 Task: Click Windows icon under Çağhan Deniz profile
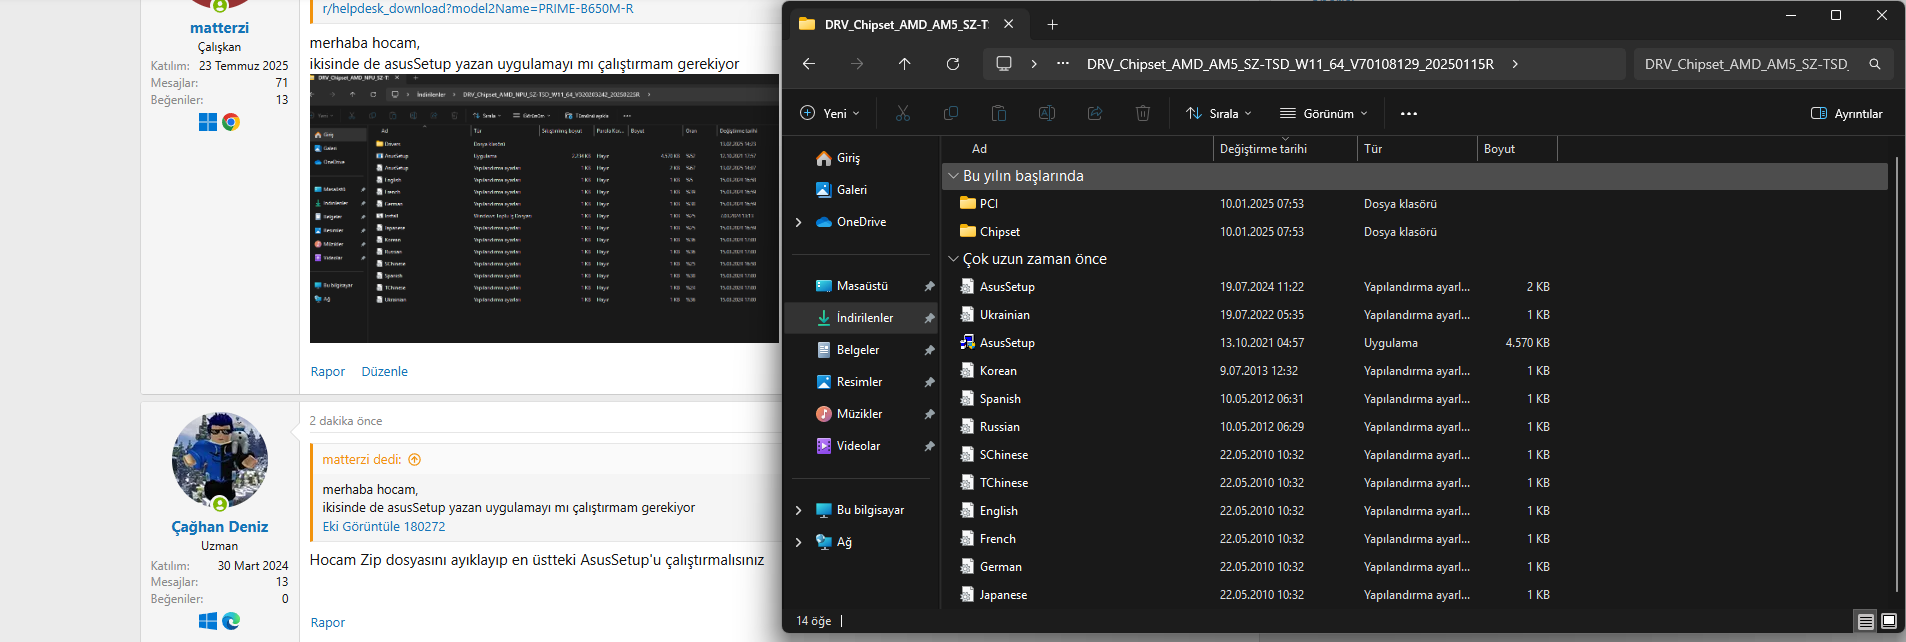[208, 621]
